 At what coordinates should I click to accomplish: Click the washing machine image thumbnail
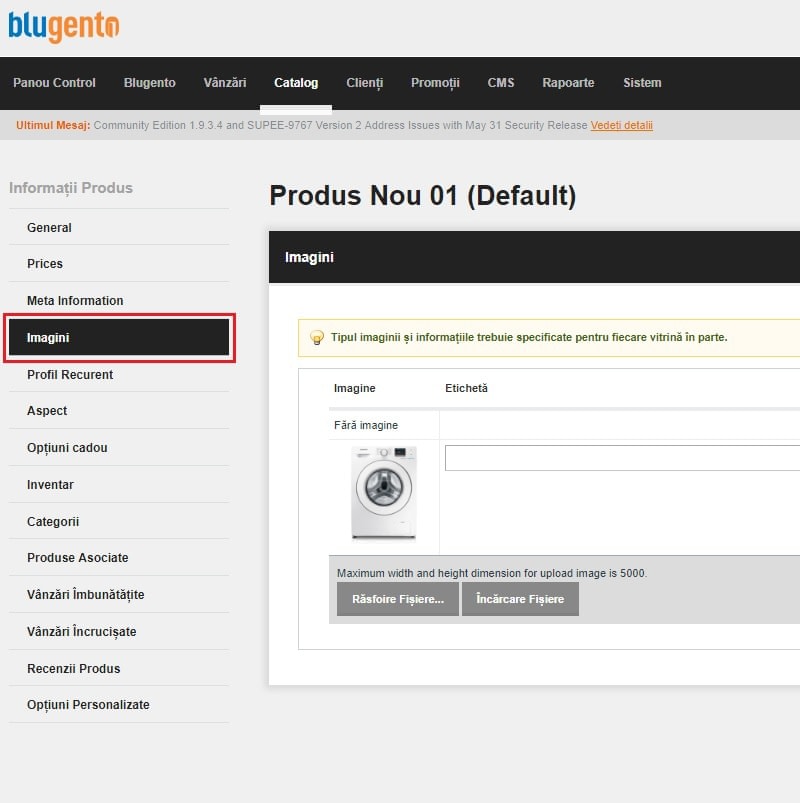tap(384, 493)
